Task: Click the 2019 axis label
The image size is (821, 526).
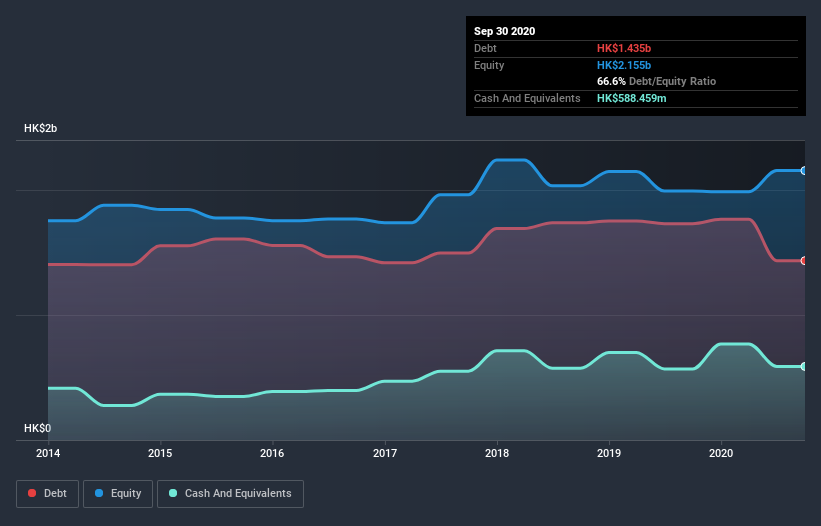Action: 609,453
